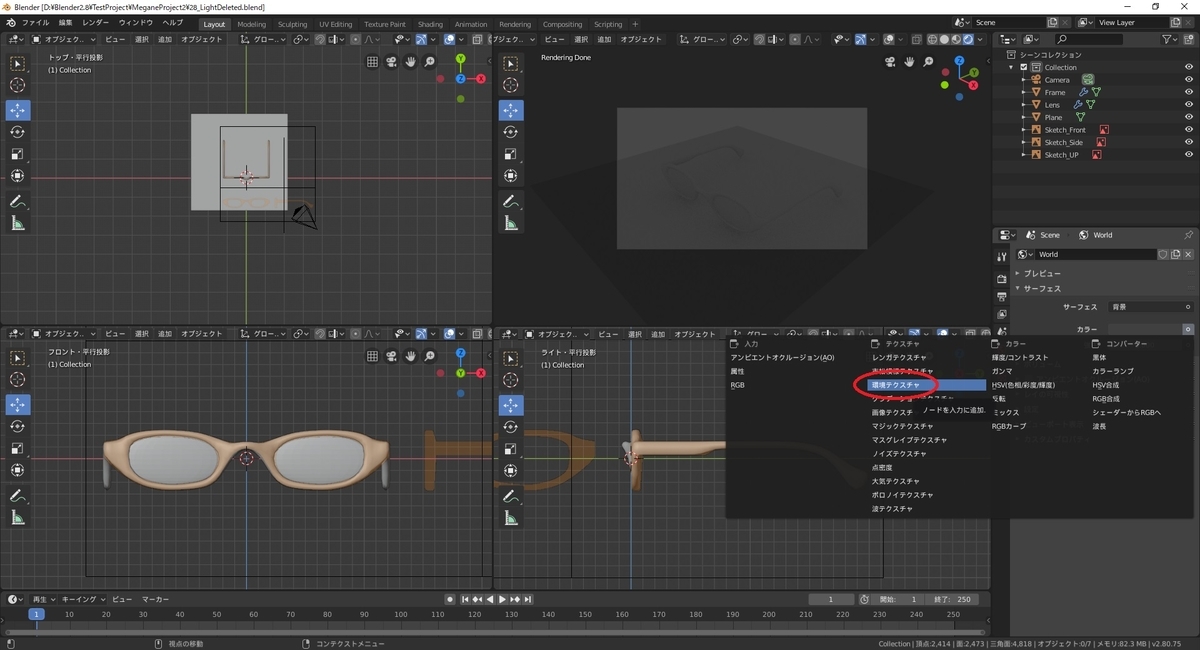Select the Measure tool in front viewport
This screenshot has width=1200, height=650.
[x=18, y=518]
